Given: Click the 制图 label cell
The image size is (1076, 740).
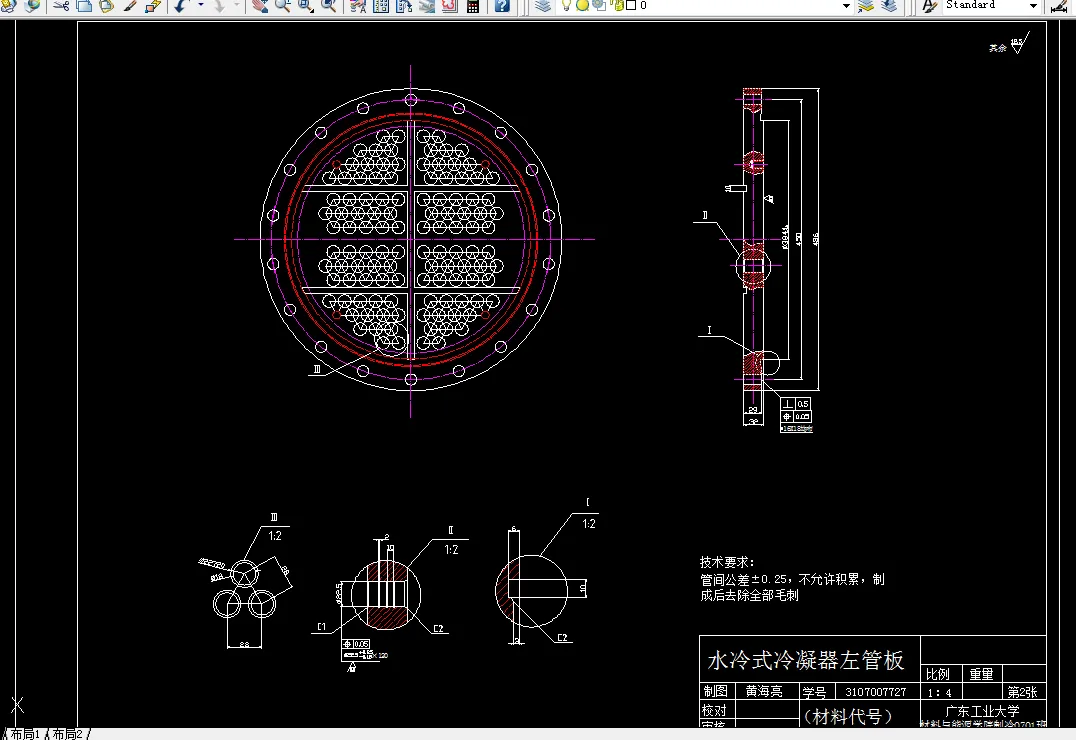Looking at the screenshot, I should (715, 691).
